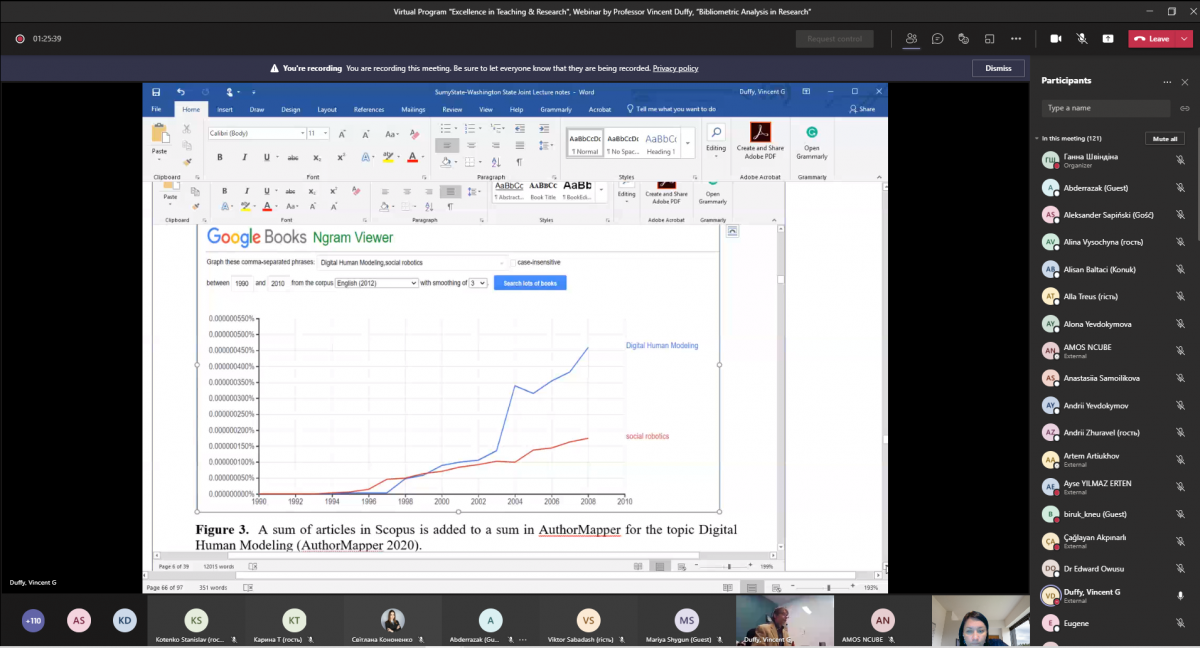The height and width of the screenshot is (648, 1200).
Task: Click the Share content tray icon
Action: pos(1107,39)
